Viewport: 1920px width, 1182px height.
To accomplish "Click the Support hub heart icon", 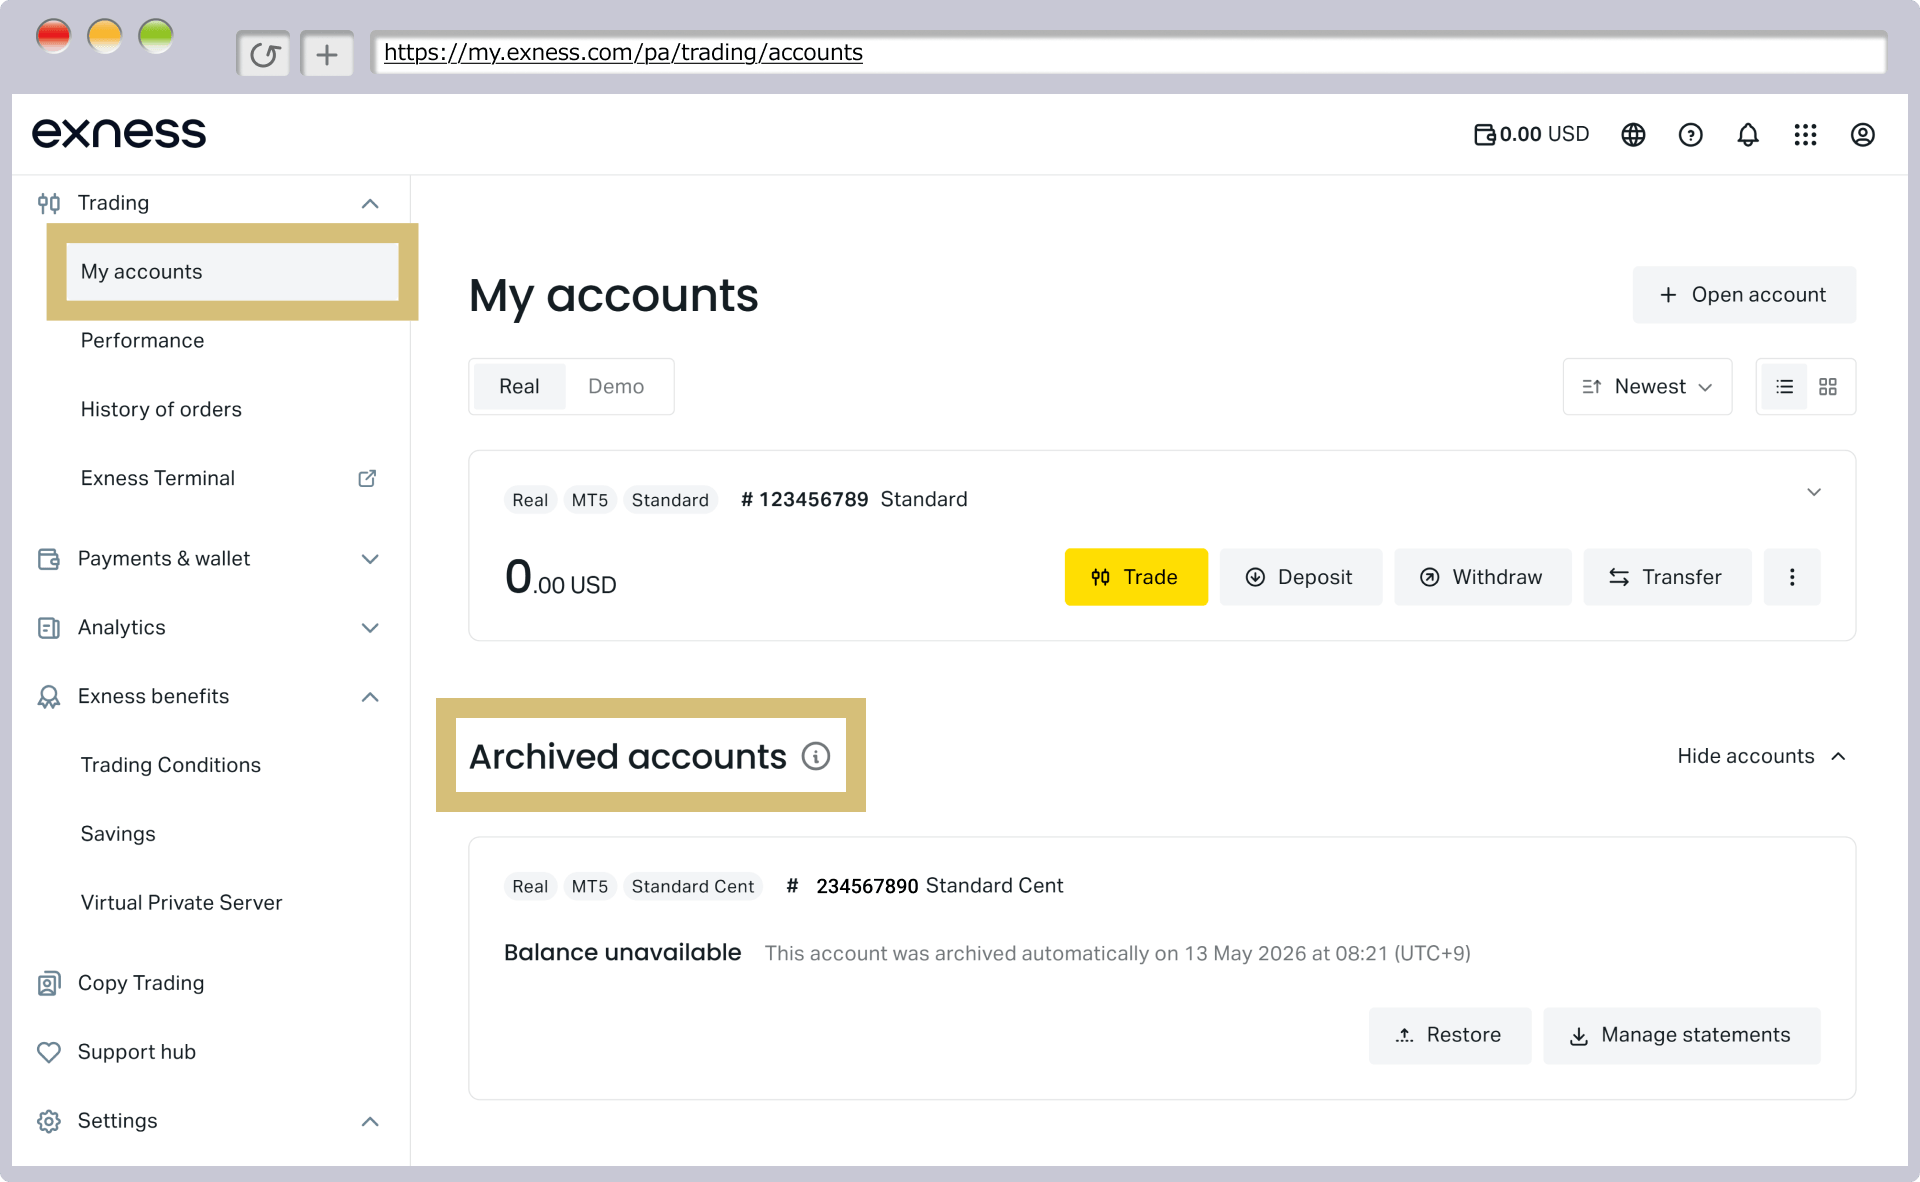I will (49, 1052).
